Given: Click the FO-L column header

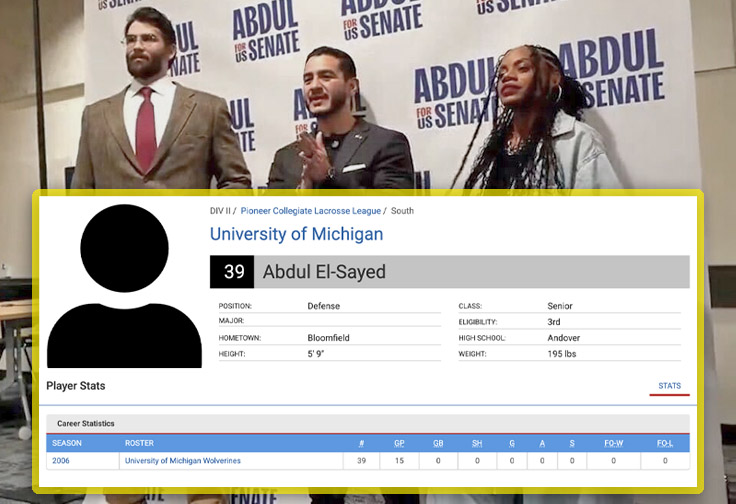Looking at the screenshot, I should [x=665, y=443].
